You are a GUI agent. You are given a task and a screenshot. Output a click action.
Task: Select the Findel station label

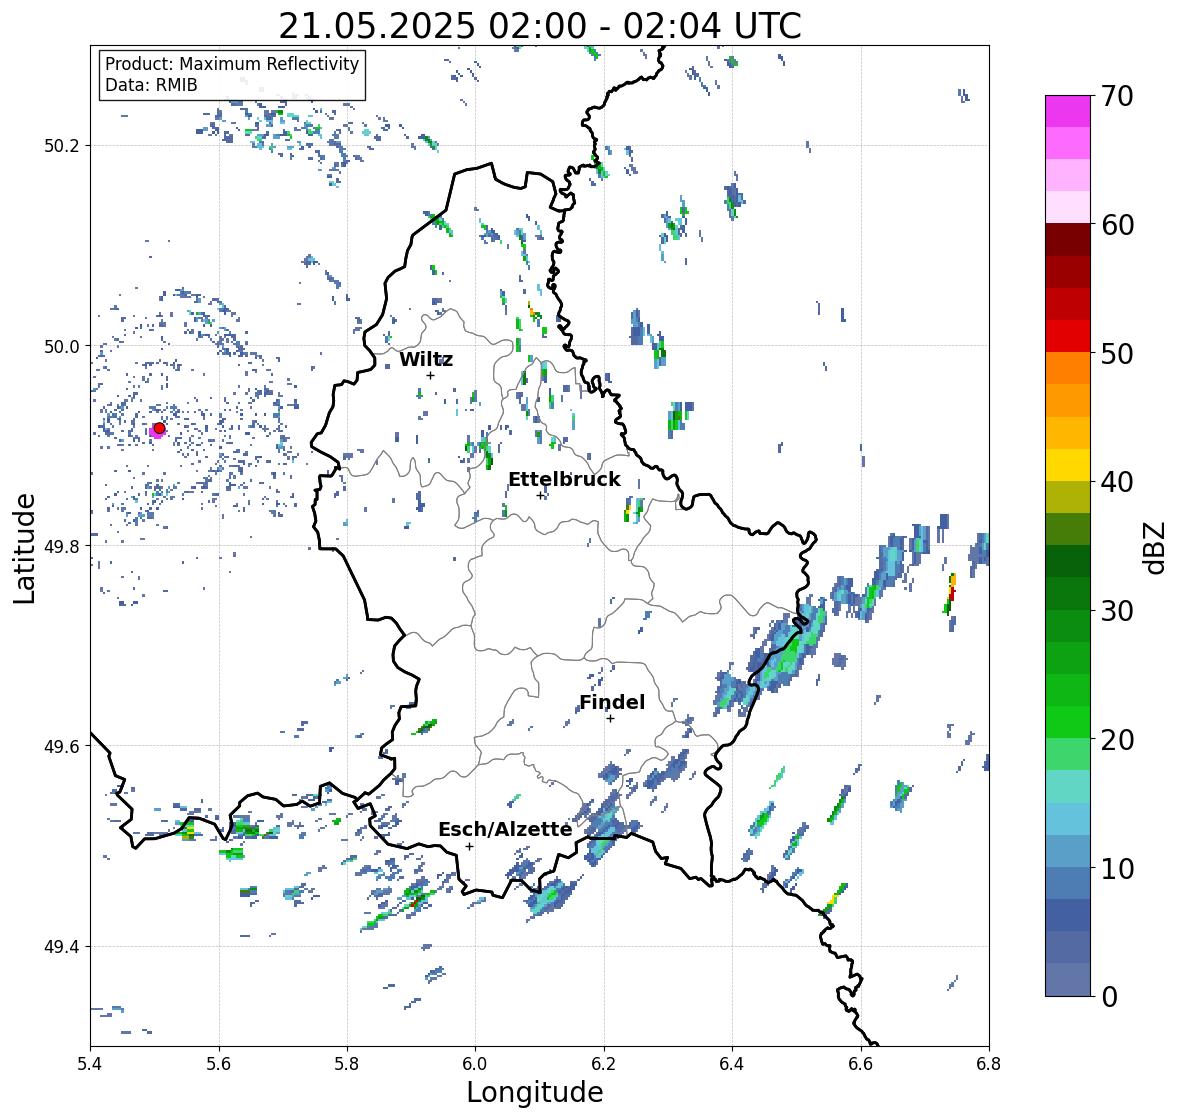(x=612, y=702)
